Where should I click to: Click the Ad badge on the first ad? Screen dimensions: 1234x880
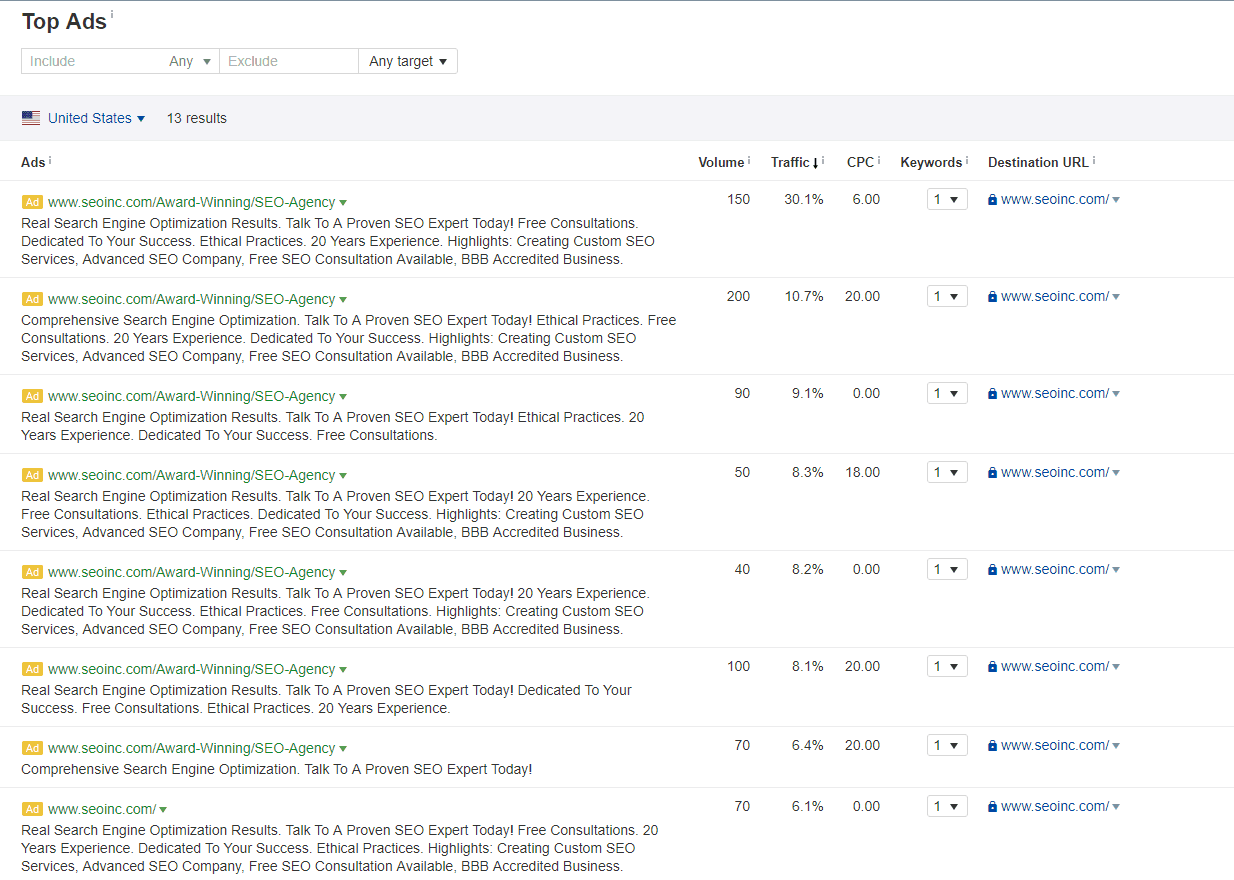32,201
